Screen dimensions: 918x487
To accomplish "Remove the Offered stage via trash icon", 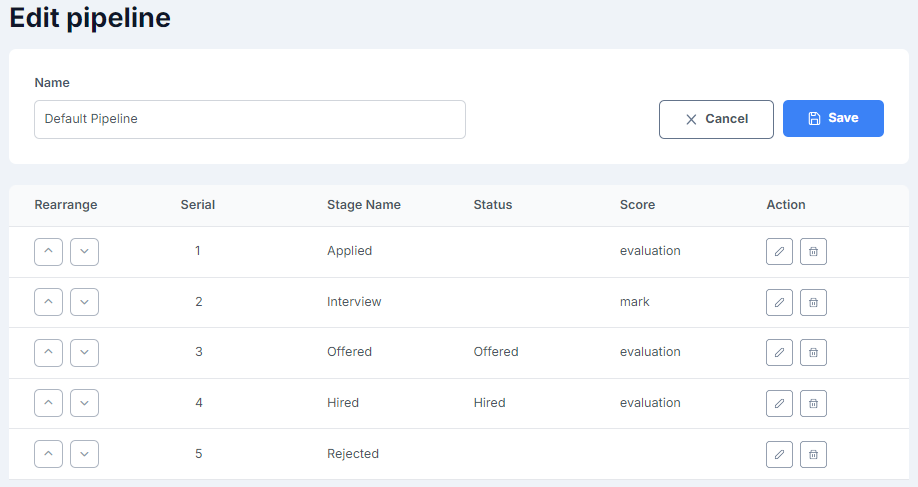I will click(813, 352).
